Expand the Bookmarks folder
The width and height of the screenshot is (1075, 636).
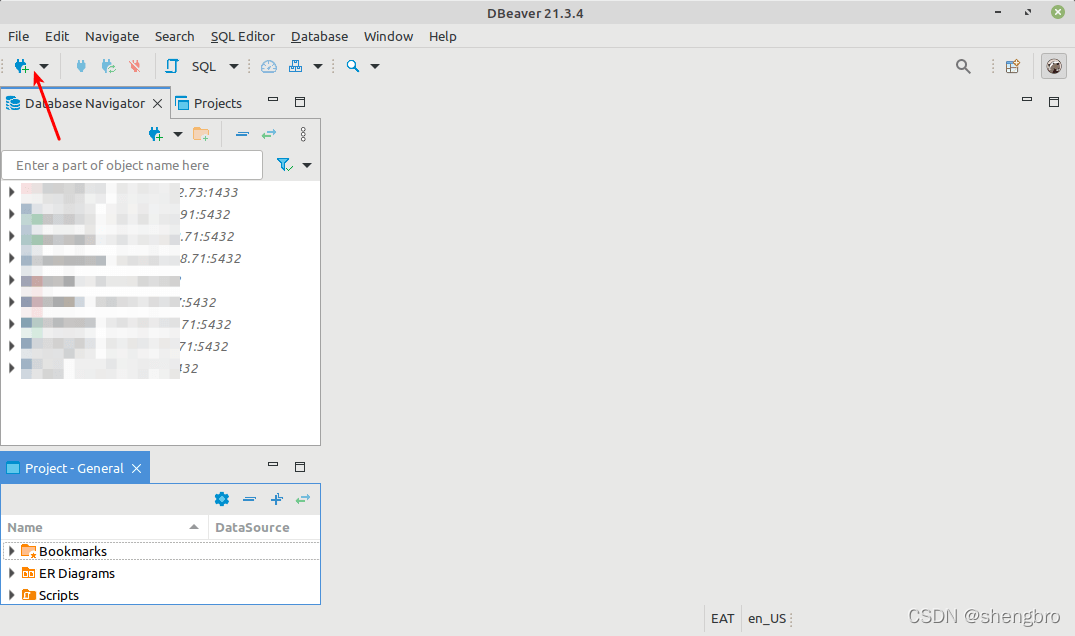pyautogui.click(x=11, y=551)
